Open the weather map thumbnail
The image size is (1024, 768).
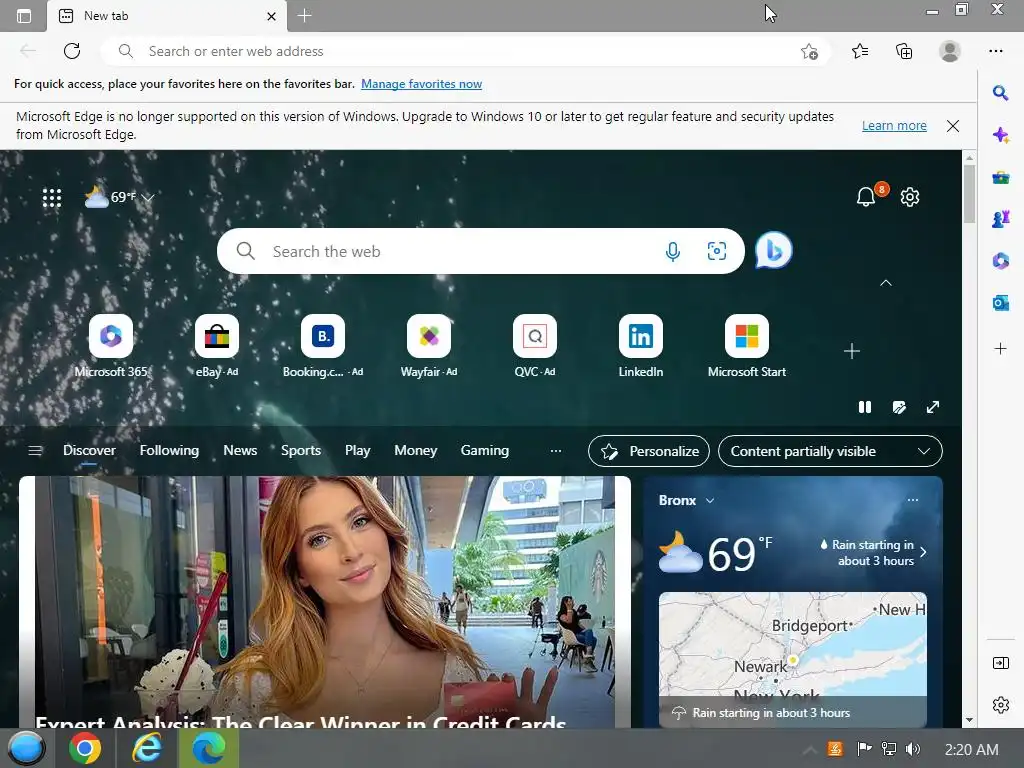pos(792,659)
